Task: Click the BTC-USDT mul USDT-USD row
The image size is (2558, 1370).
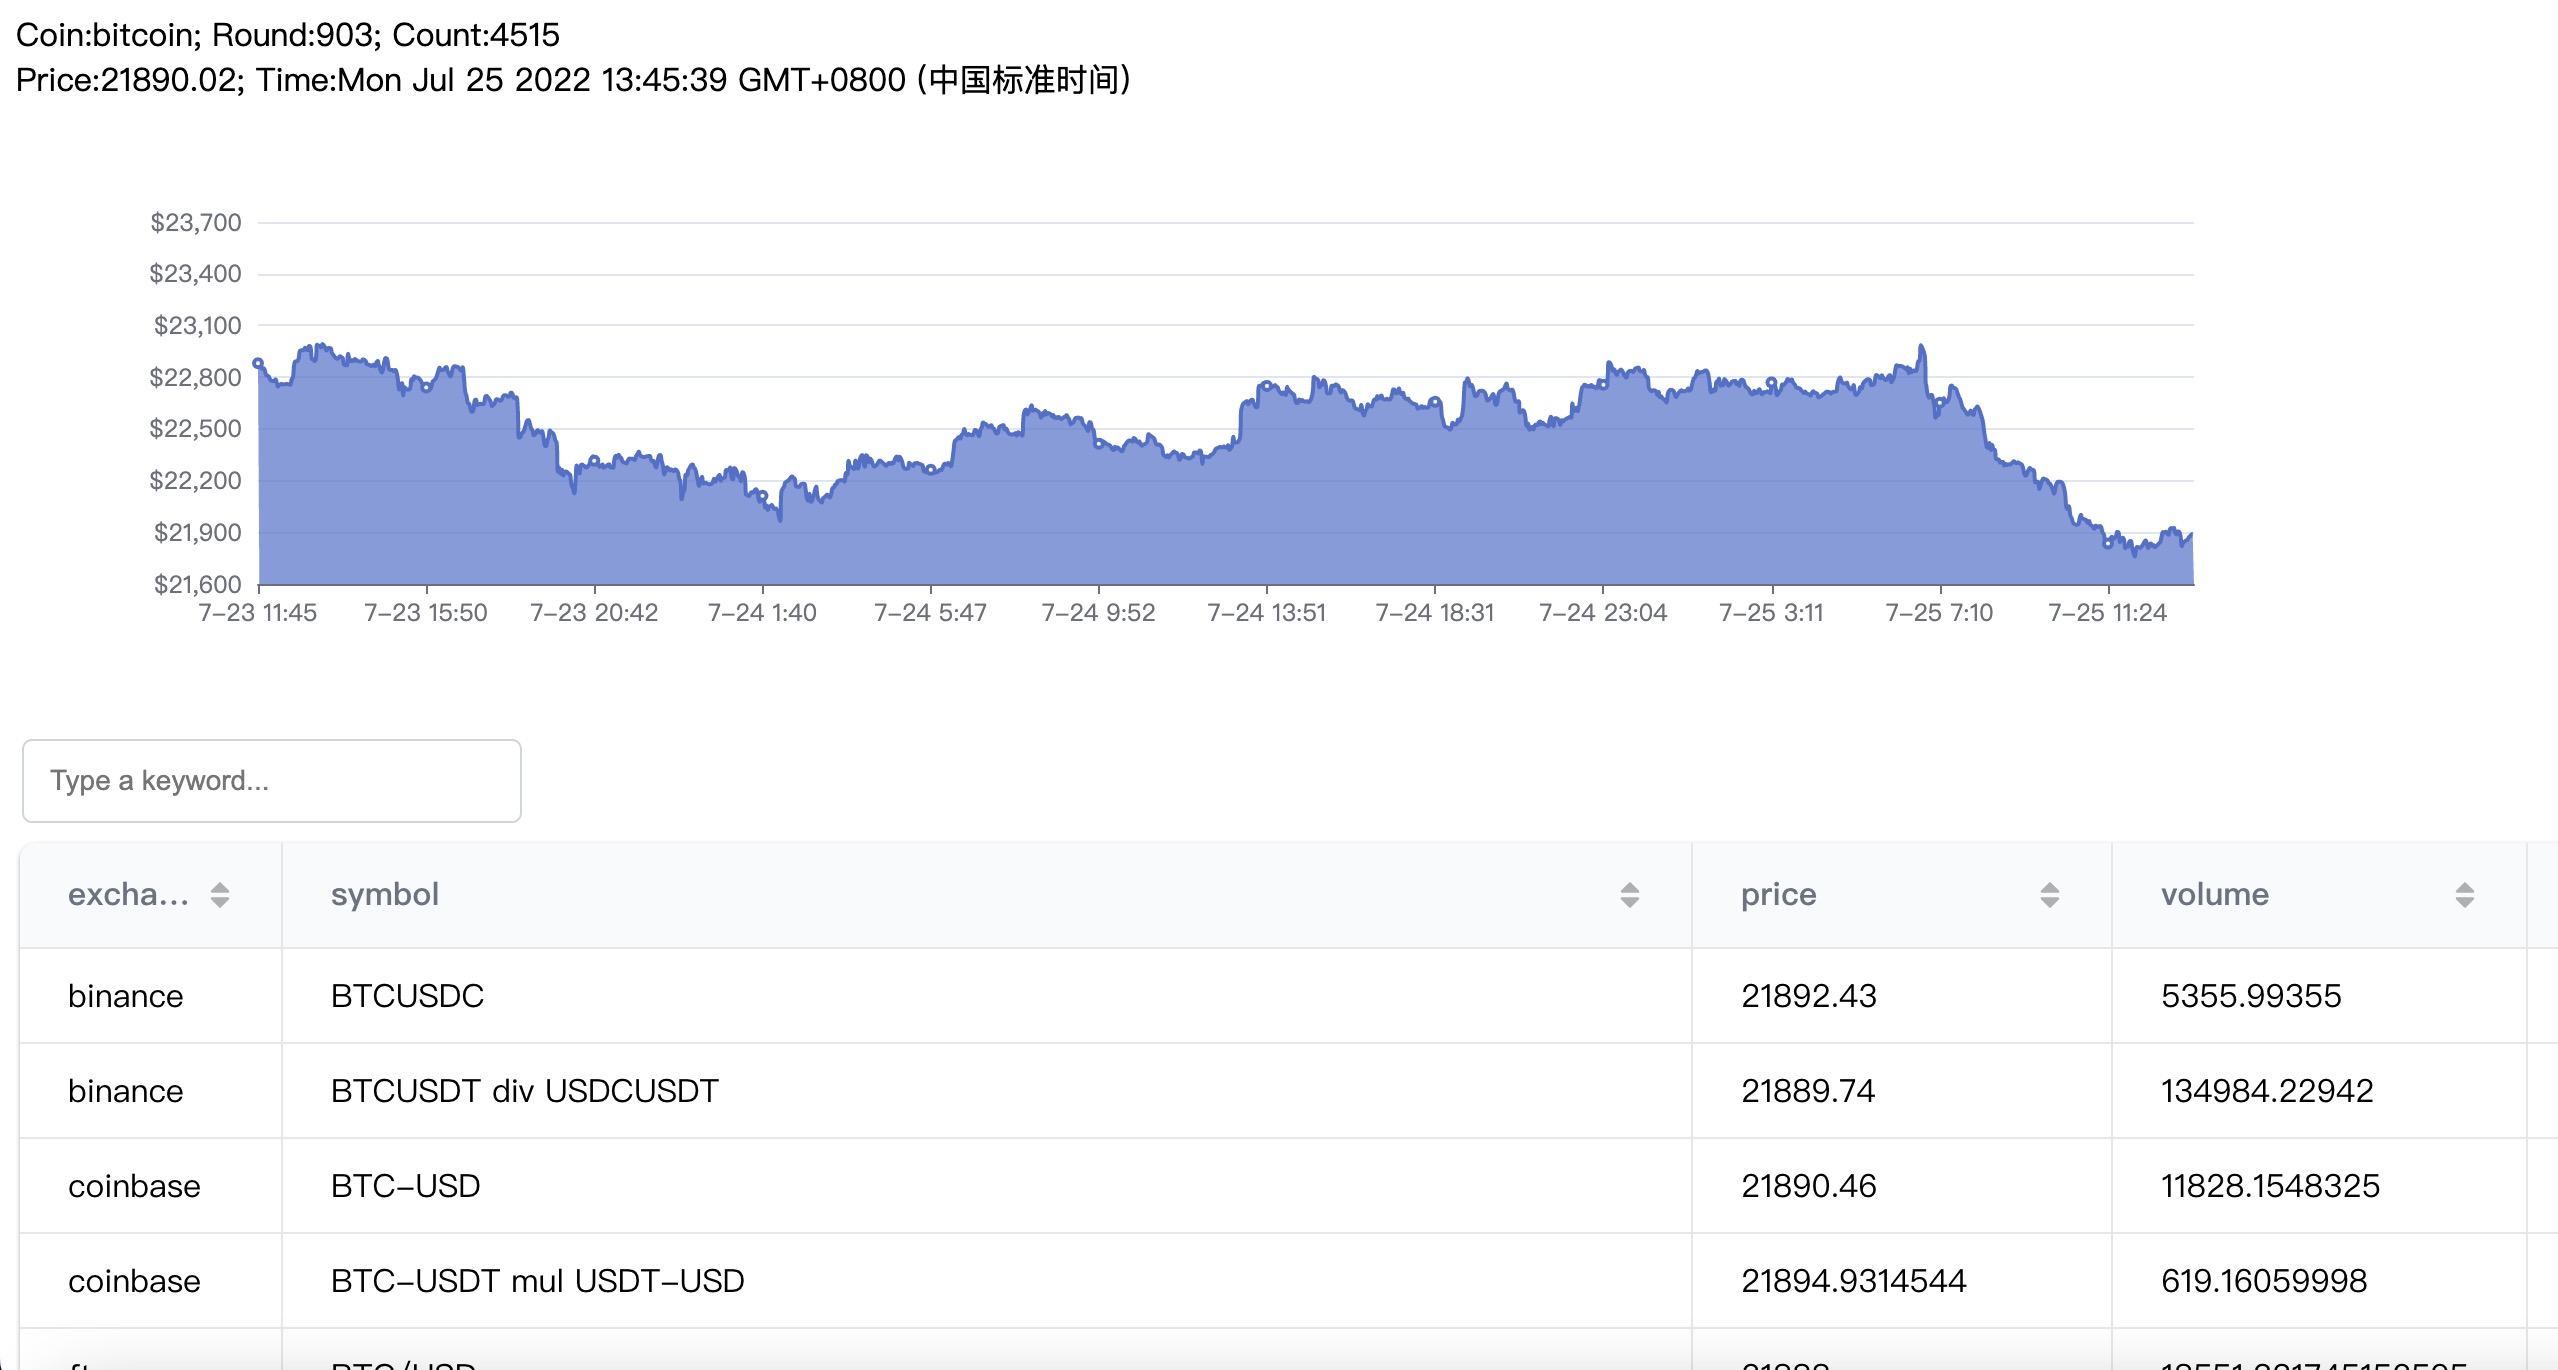Action: click(x=537, y=1281)
